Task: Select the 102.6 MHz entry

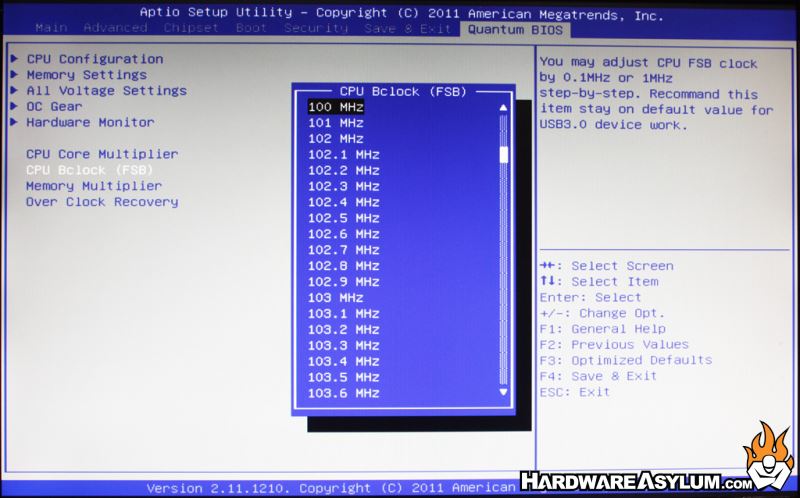Action: [x=344, y=234]
